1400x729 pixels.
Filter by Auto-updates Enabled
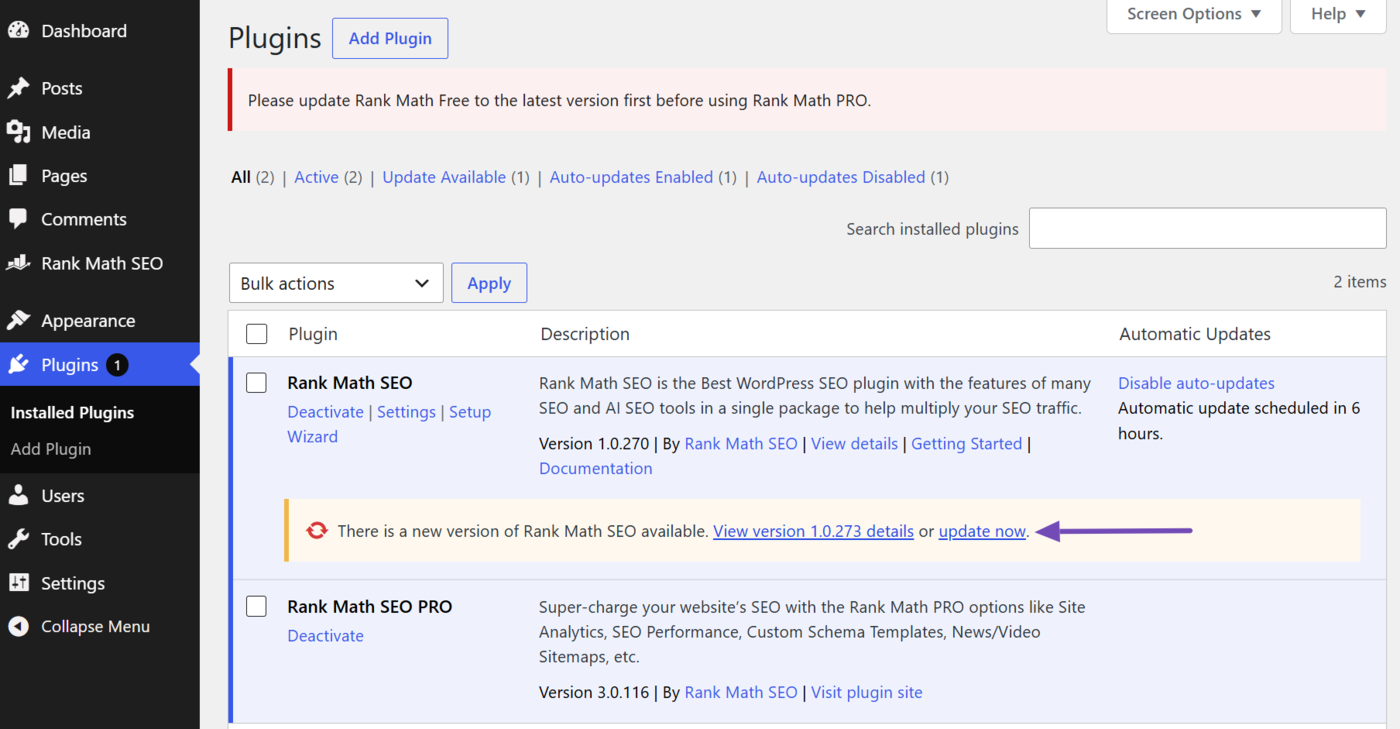click(631, 177)
